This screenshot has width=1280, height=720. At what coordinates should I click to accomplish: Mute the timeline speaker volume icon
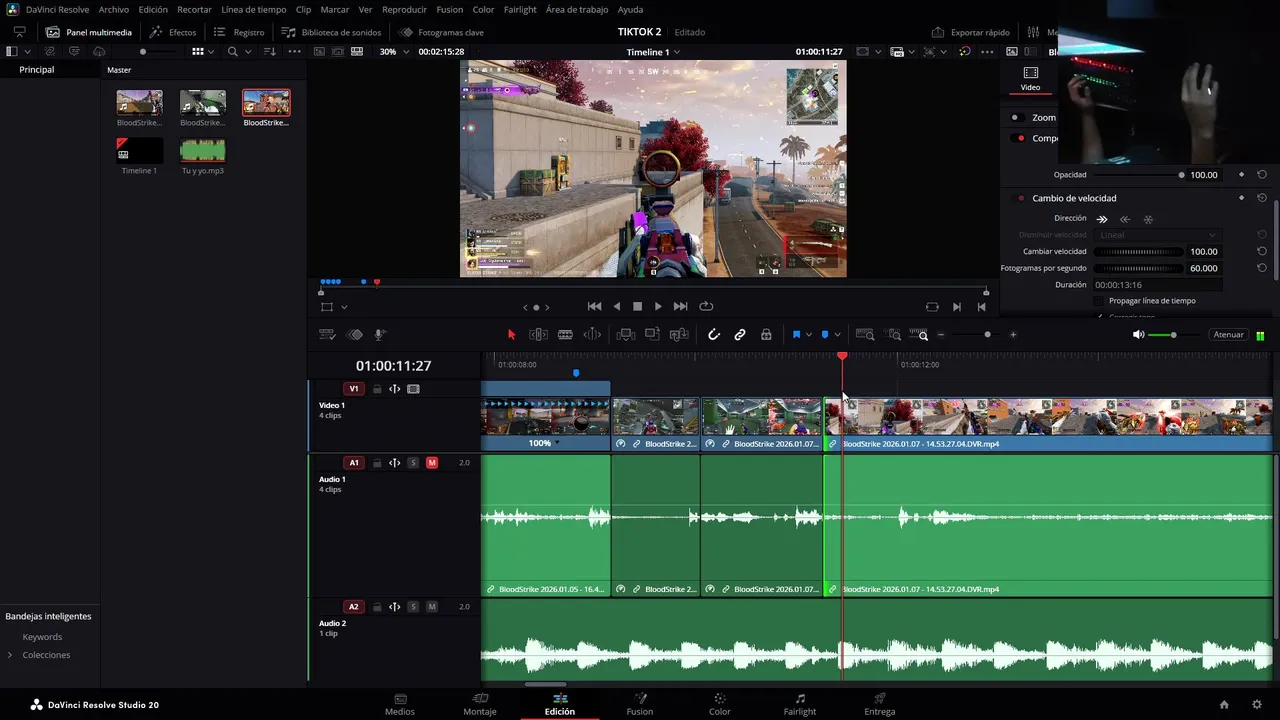pyautogui.click(x=1138, y=335)
